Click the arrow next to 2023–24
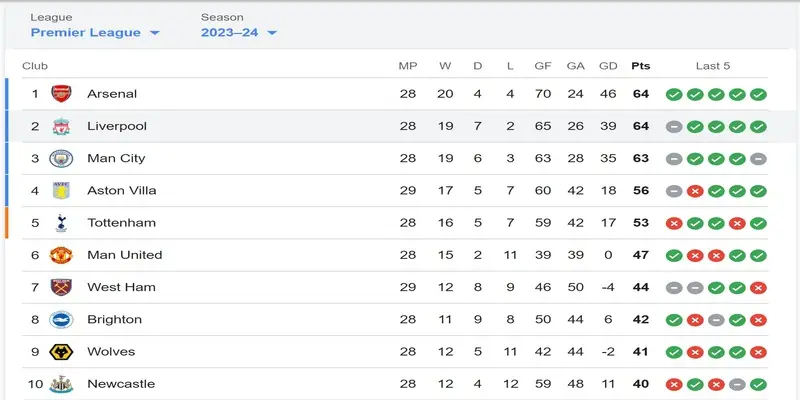 click(x=272, y=33)
